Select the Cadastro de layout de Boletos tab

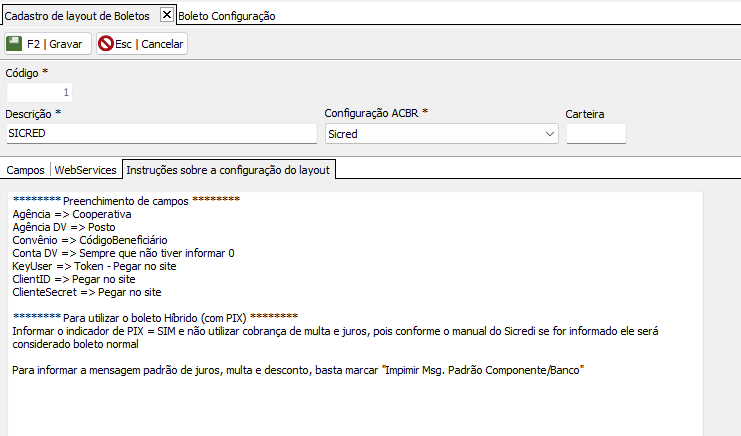click(x=77, y=16)
